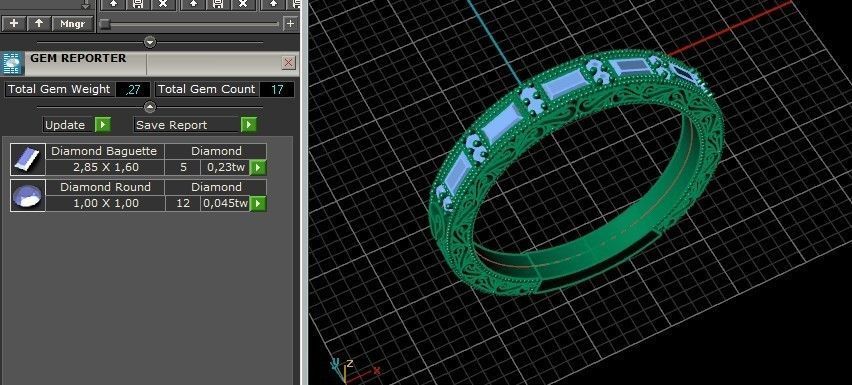Open the Mngr manager button
The width and height of the screenshot is (852, 385).
point(73,23)
